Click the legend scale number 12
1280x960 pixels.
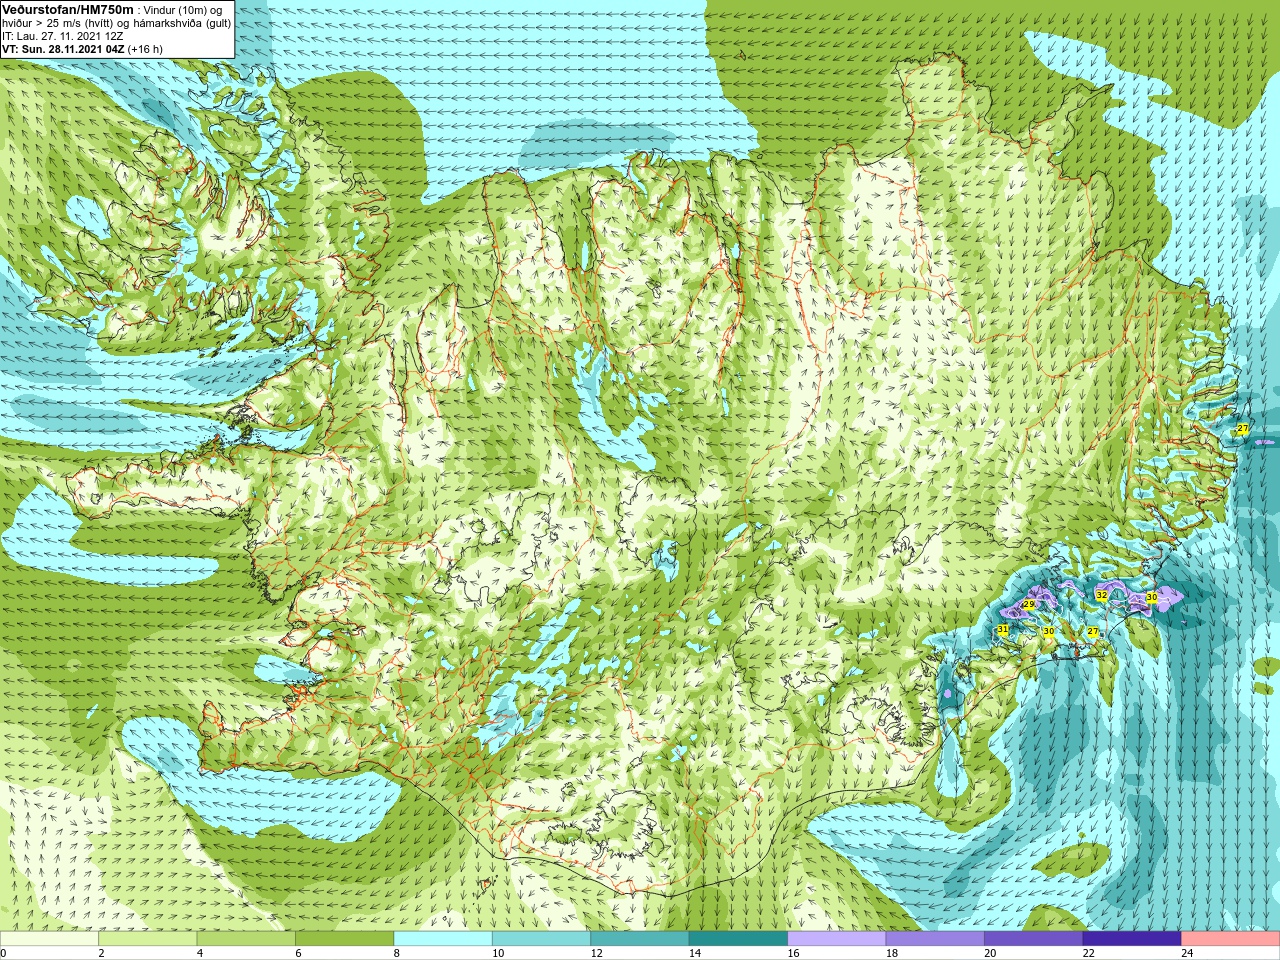click(596, 953)
